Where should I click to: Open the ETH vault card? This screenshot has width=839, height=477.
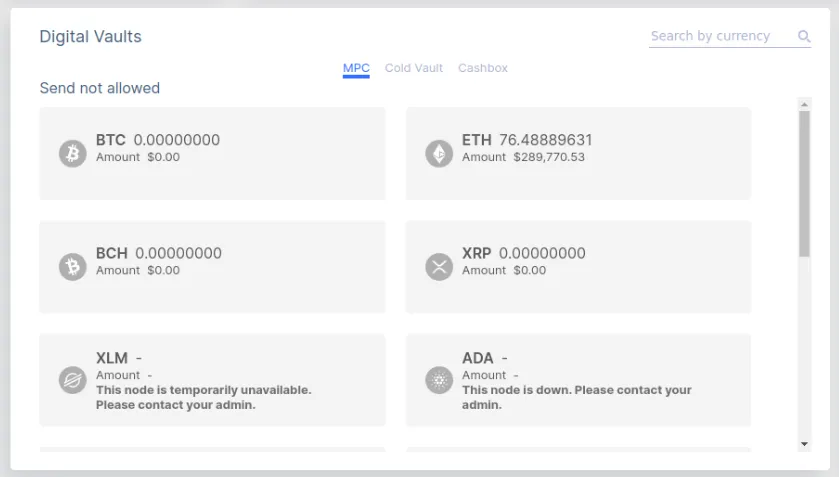[x=578, y=154]
